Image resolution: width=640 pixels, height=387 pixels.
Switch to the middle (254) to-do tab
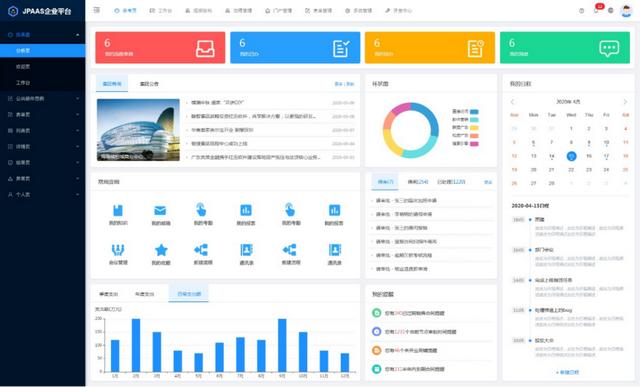pyautogui.click(x=418, y=182)
